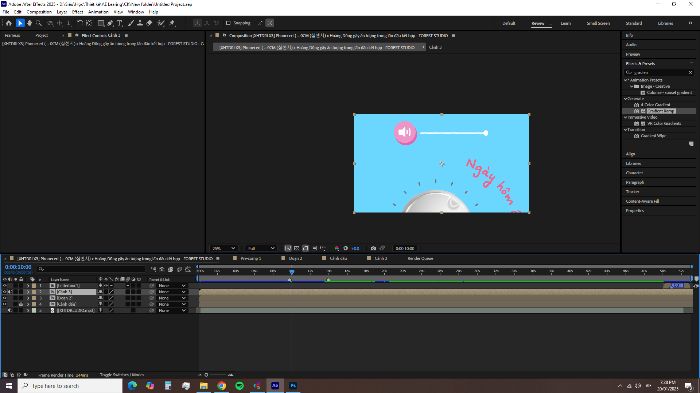Click layer 2 label color swatch
The width and height of the screenshot is (700, 393).
coord(34,292)
